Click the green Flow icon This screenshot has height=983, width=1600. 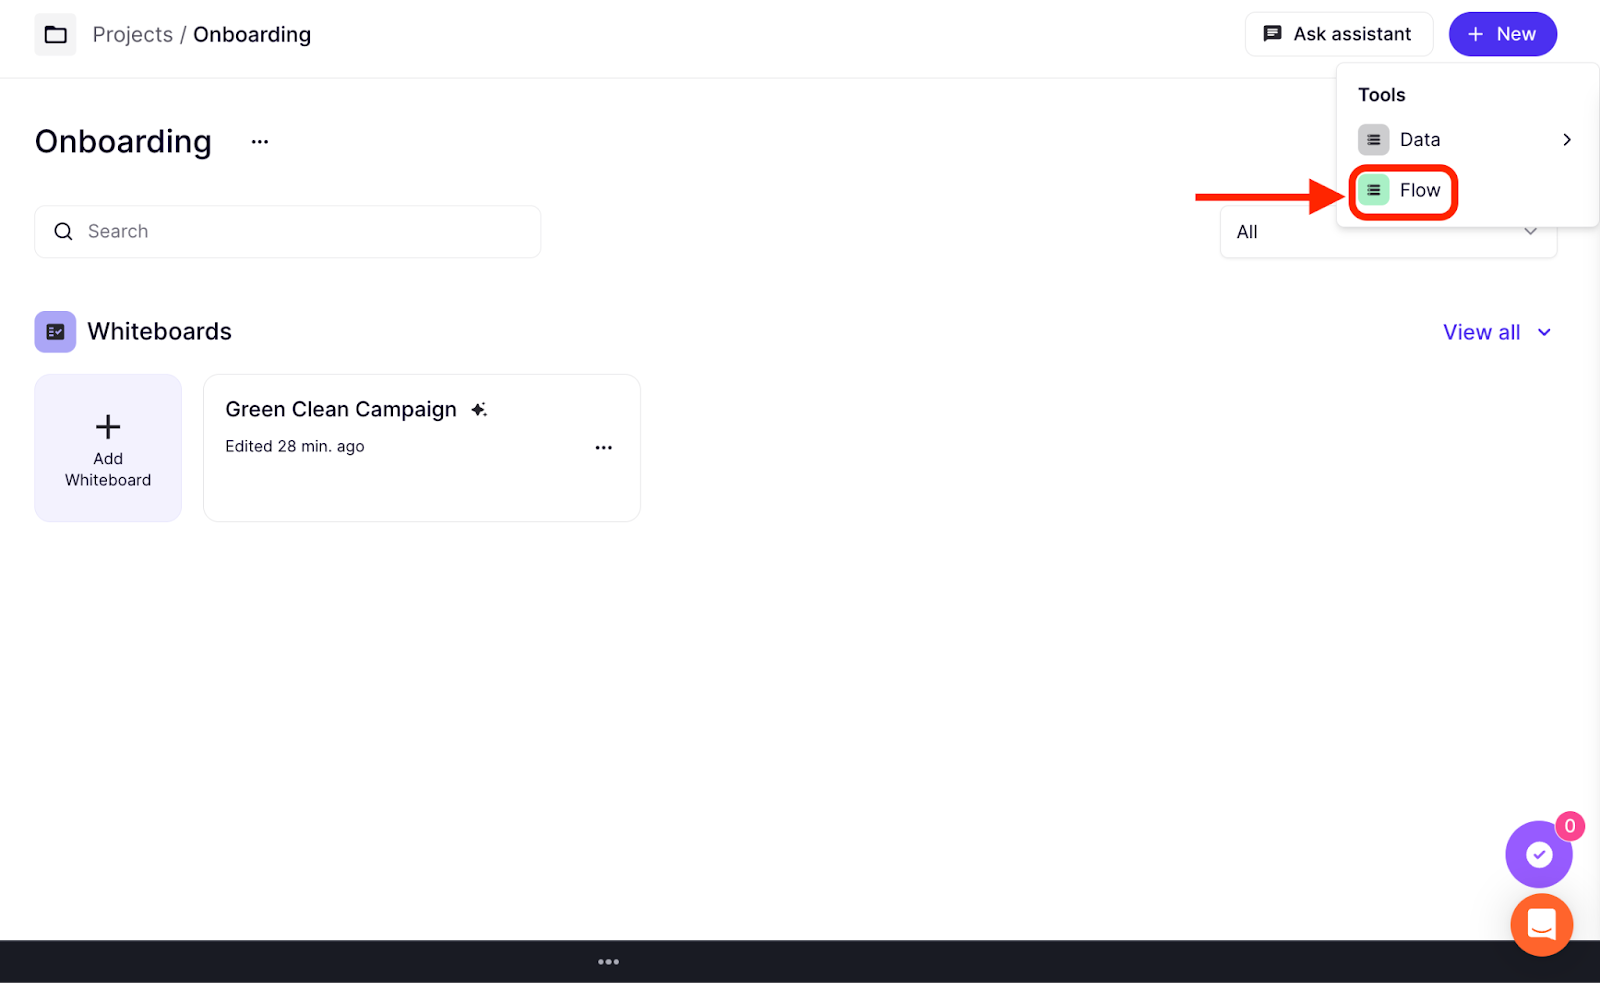pyautogui.click(x=1374, y=191)
